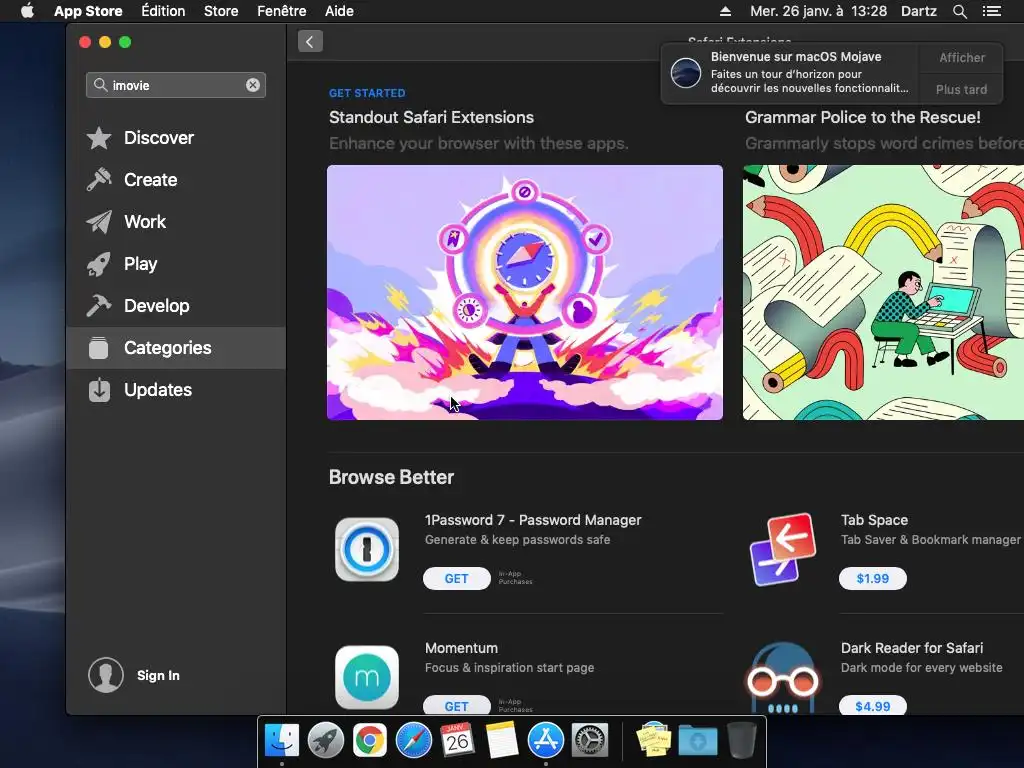Image resolution: width=1024 pixels, height=768 pixels.
Task: Open the Standout Safari Extensions artwork
Action: 525,293
